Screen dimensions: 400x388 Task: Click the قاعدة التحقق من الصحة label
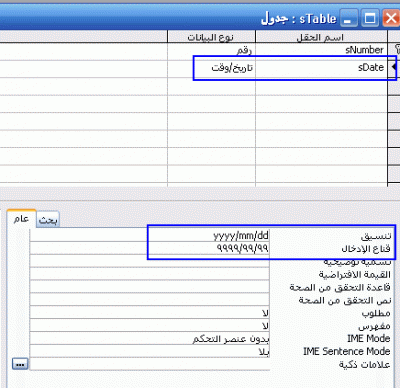pos(340,287)
